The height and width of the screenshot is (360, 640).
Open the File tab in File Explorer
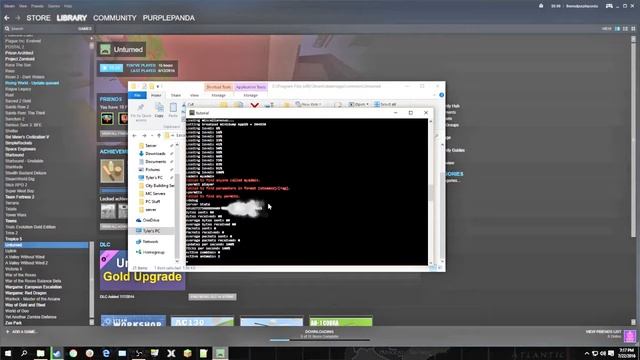pos(137,95)
